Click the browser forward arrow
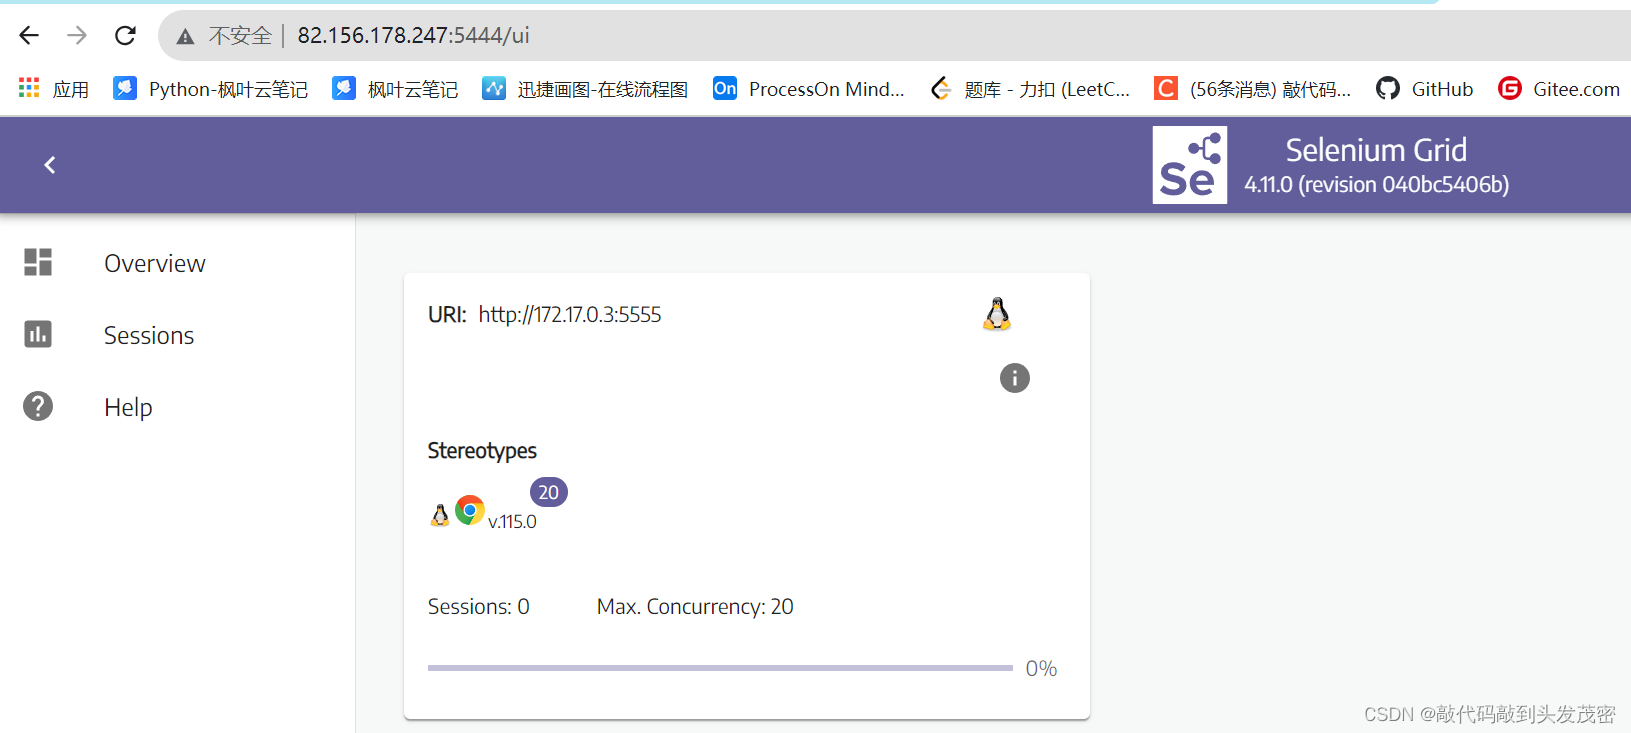This screenshot has height=733, width=1631. click(77, 36)
